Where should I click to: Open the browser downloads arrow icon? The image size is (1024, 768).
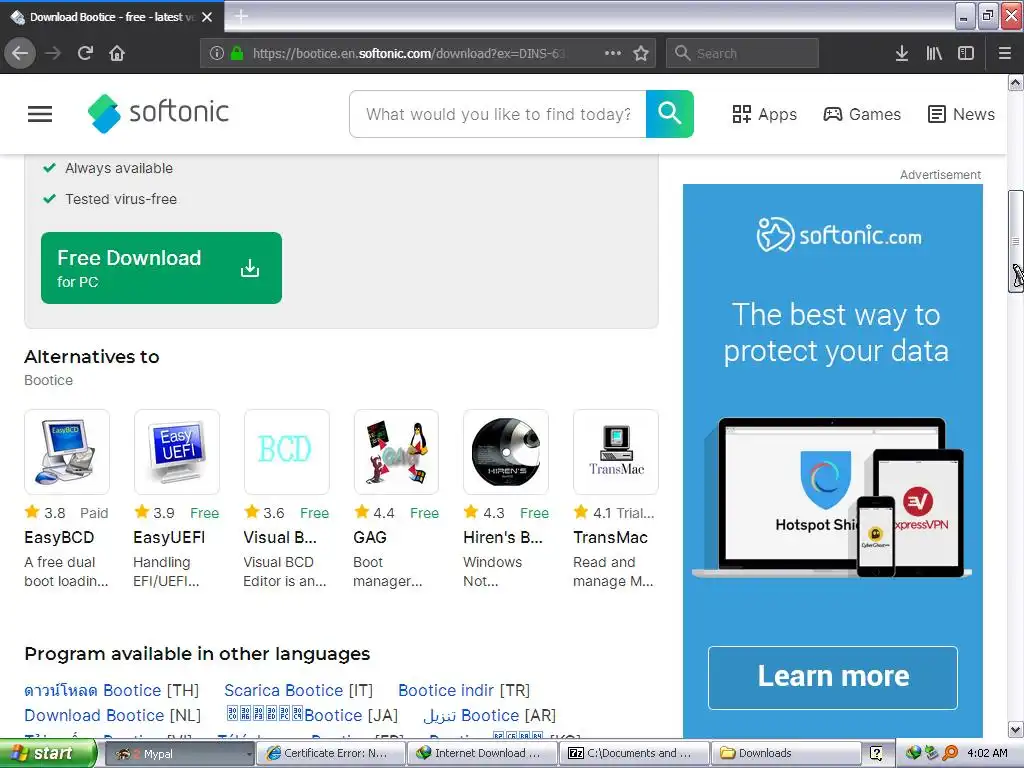tap(902, 53)
